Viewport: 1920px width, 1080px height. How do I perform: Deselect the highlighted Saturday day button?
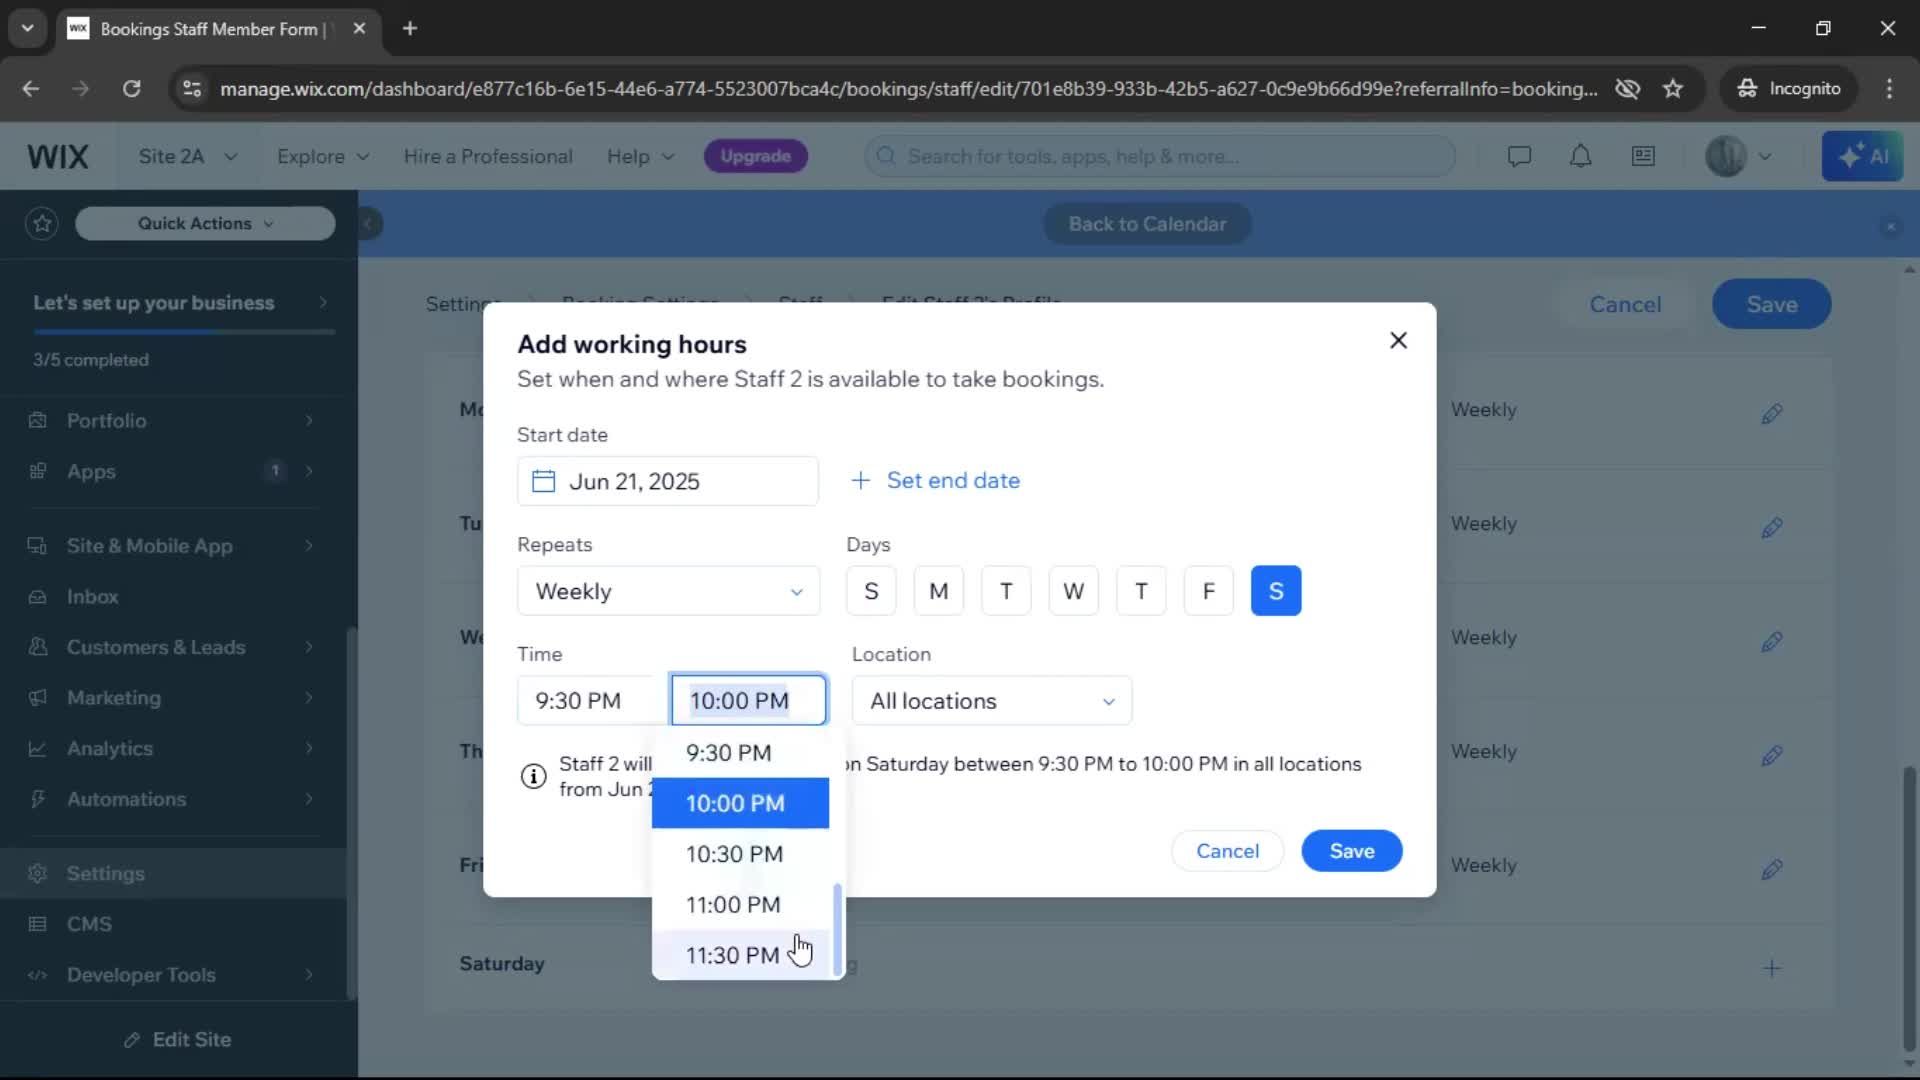click(1276, 591)
